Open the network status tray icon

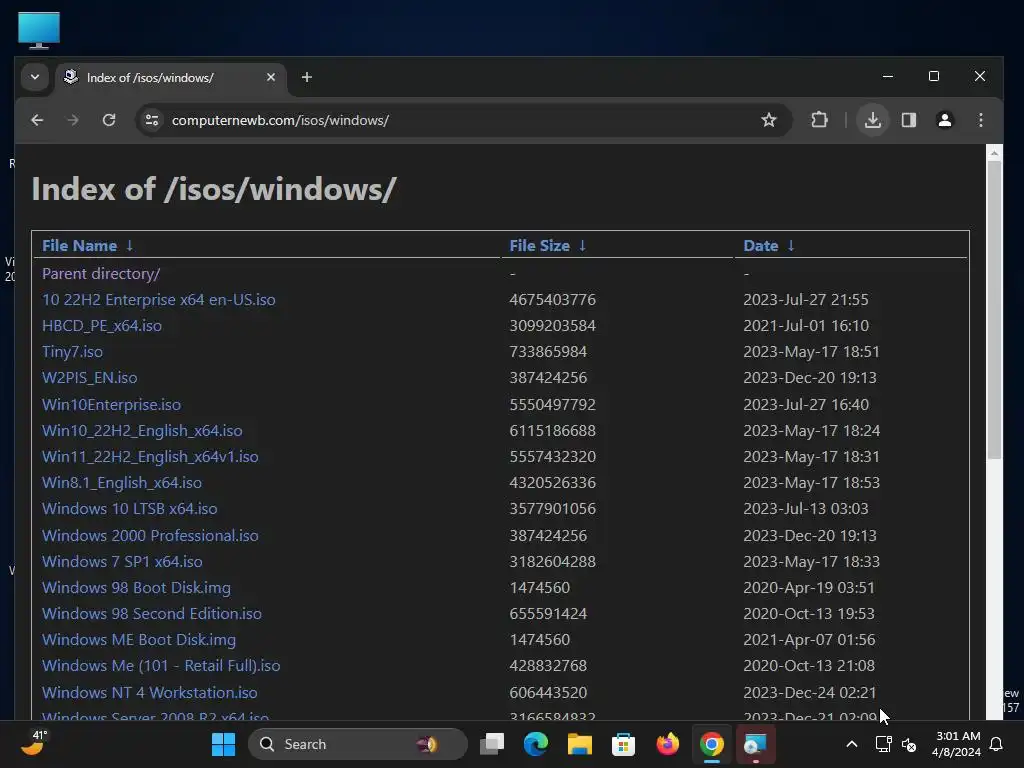883,744
